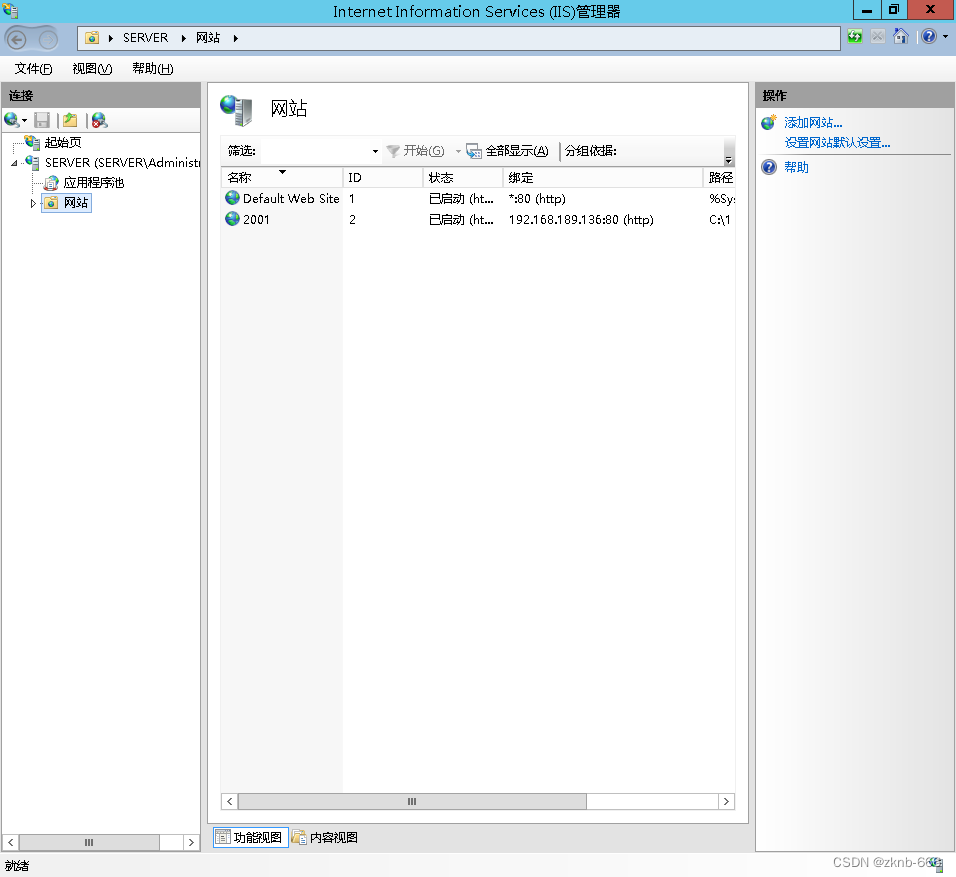
Task: Sort by the ID column header
Action: tap(383, 177)
